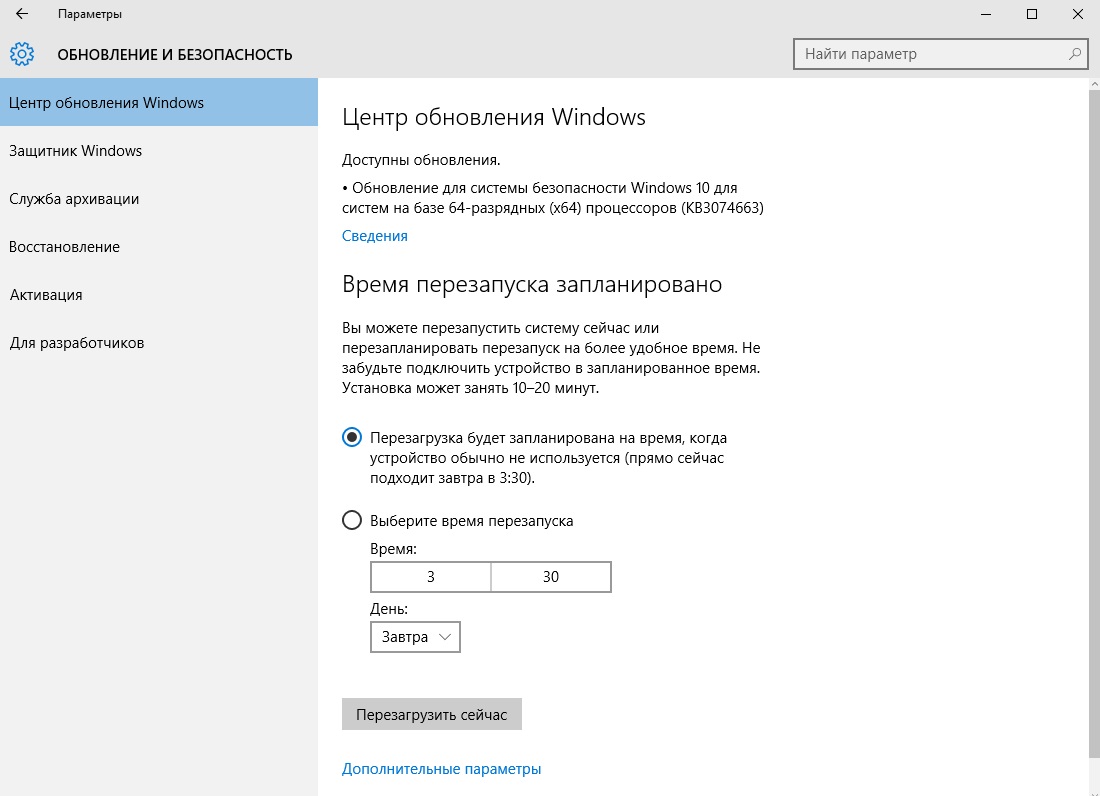Click the ОБНОВЛЕНИЕ И БЕЗОПАСНОСТЬ title

tap(175, 55)
